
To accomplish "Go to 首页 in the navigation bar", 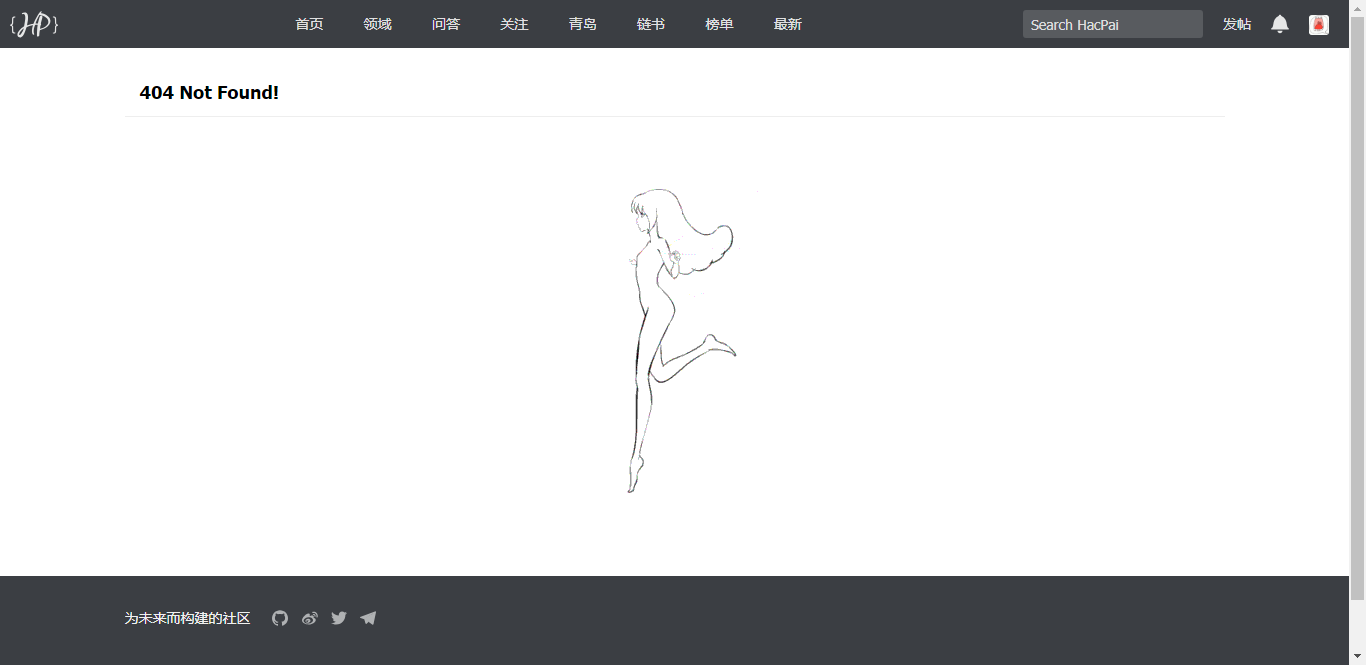I will [309, 24].
